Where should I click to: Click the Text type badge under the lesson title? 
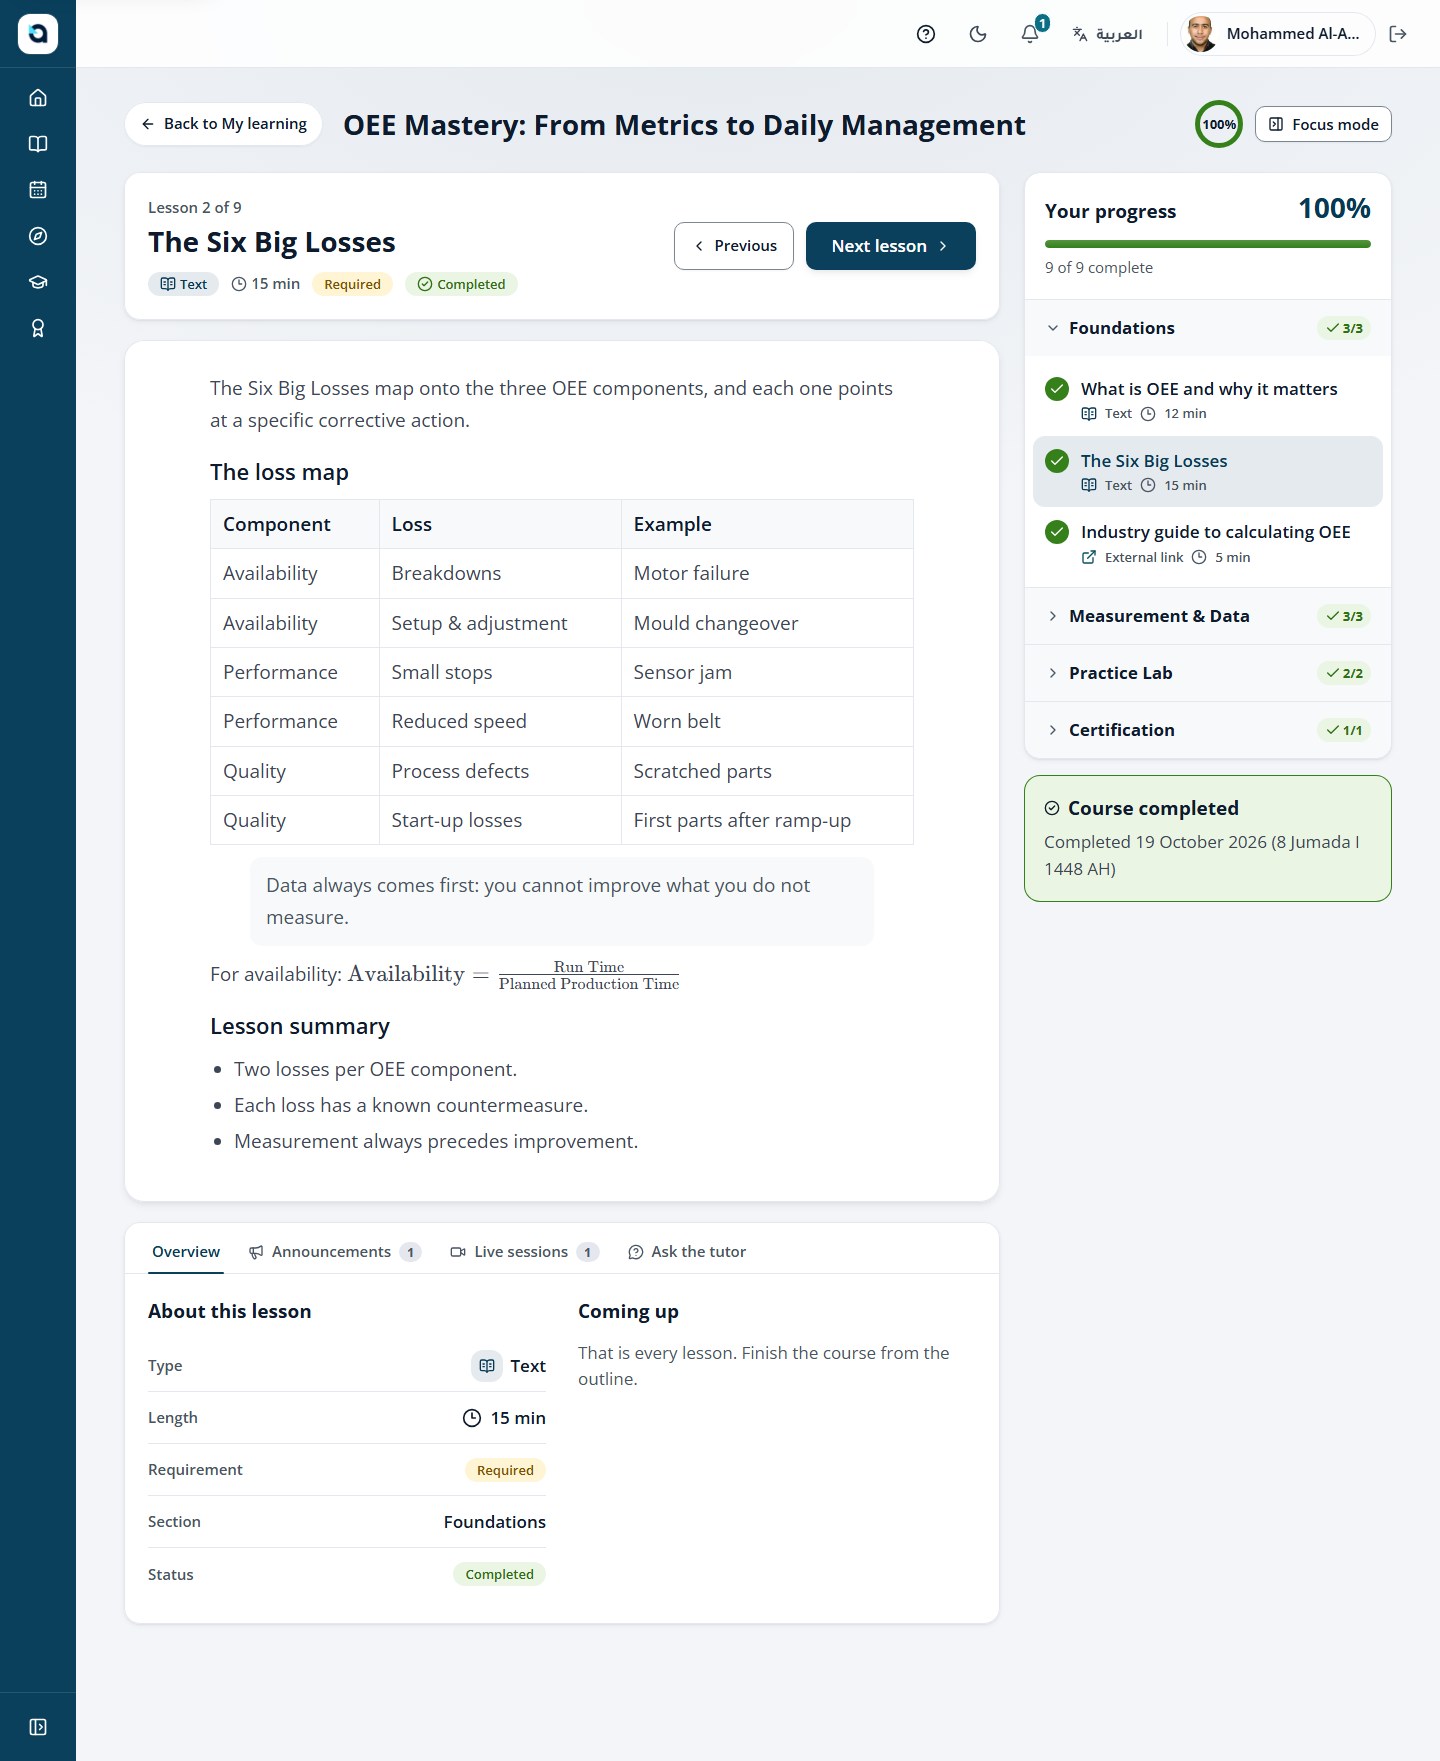(184, 284)
